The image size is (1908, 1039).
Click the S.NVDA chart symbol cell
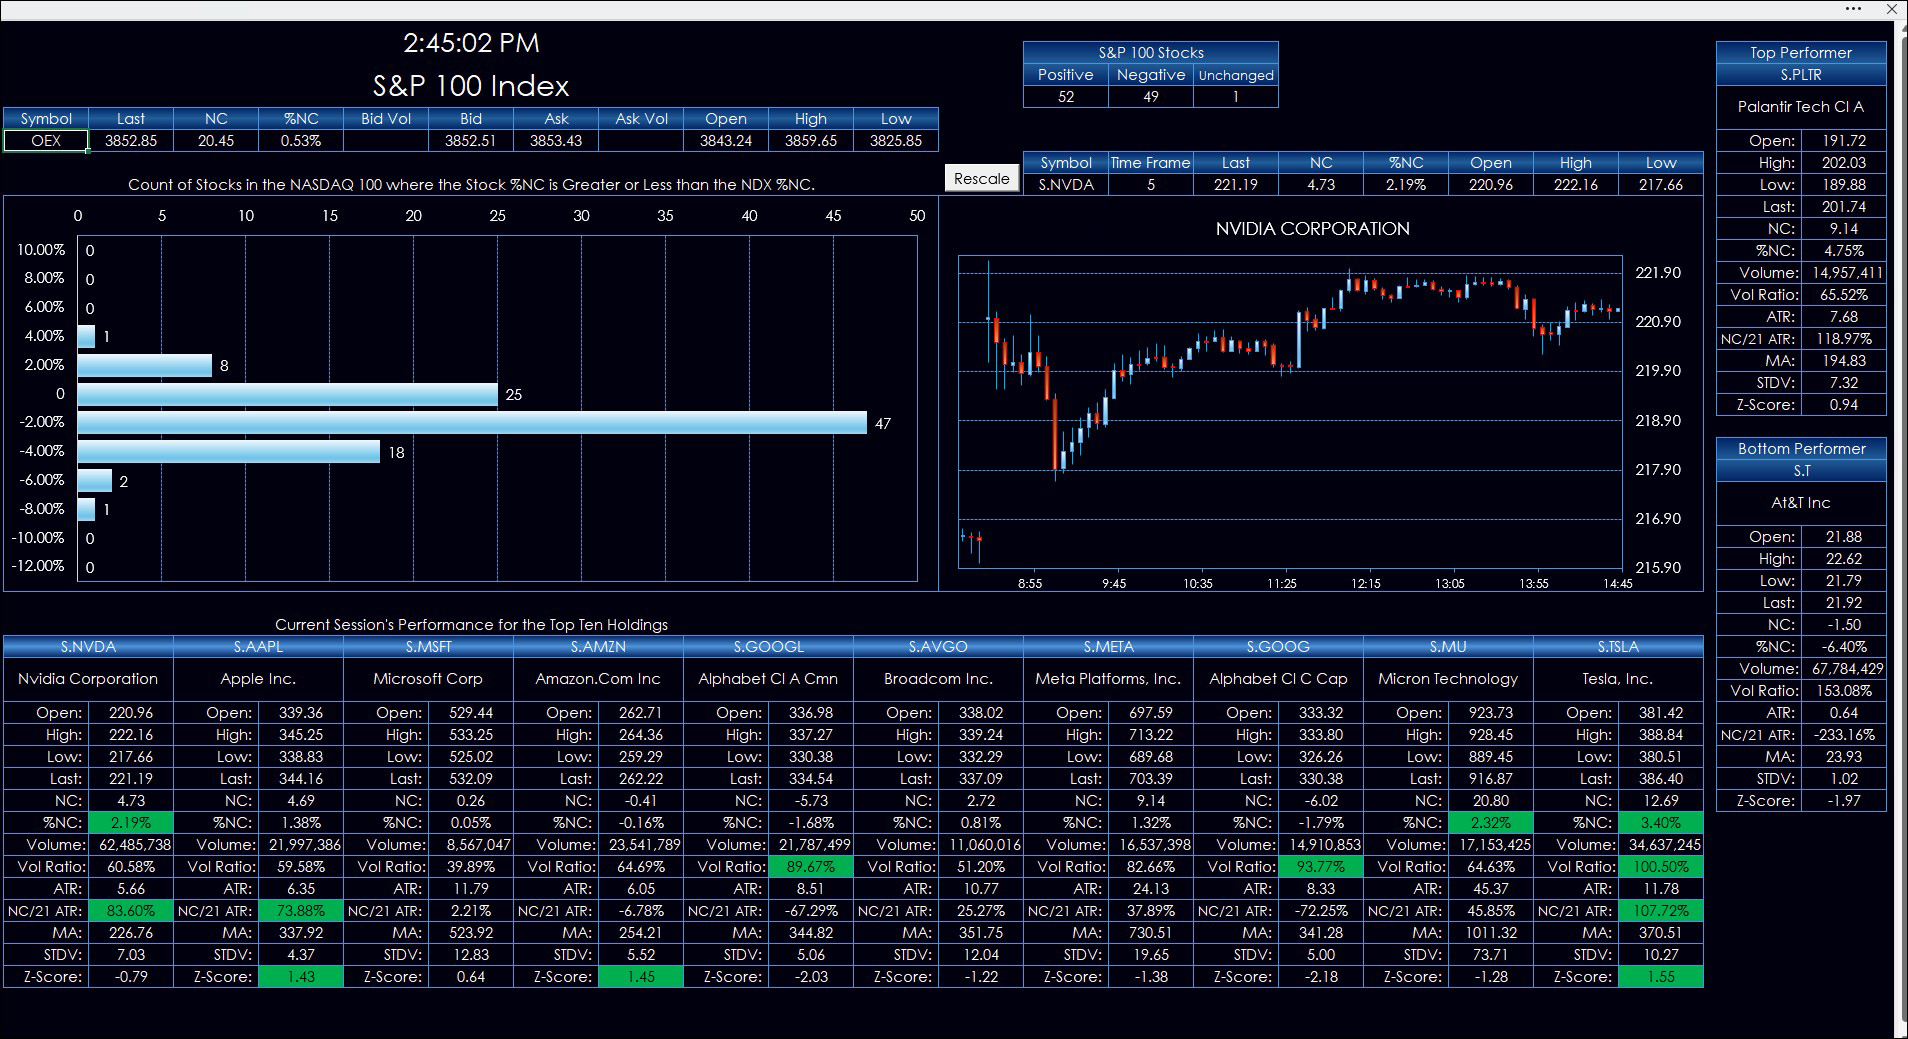coord(1066,185)
